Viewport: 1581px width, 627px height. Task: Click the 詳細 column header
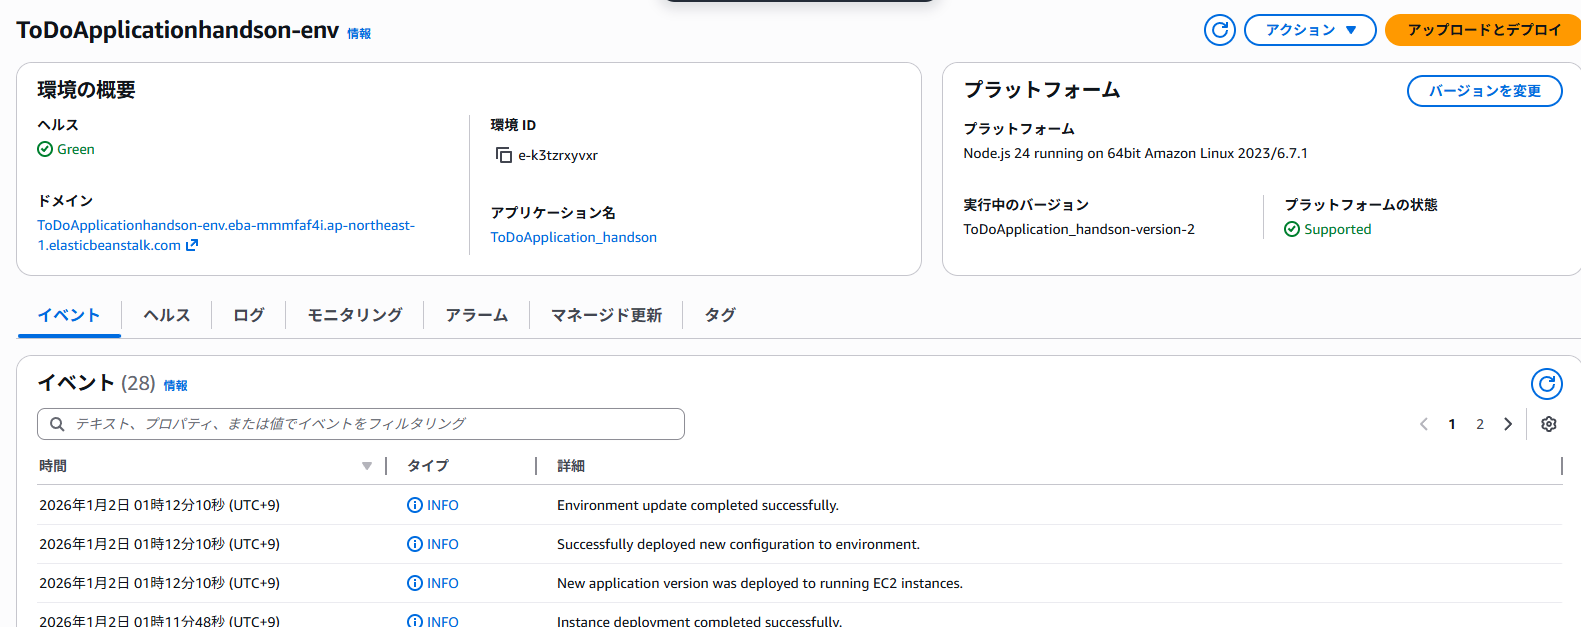point(571,466)
